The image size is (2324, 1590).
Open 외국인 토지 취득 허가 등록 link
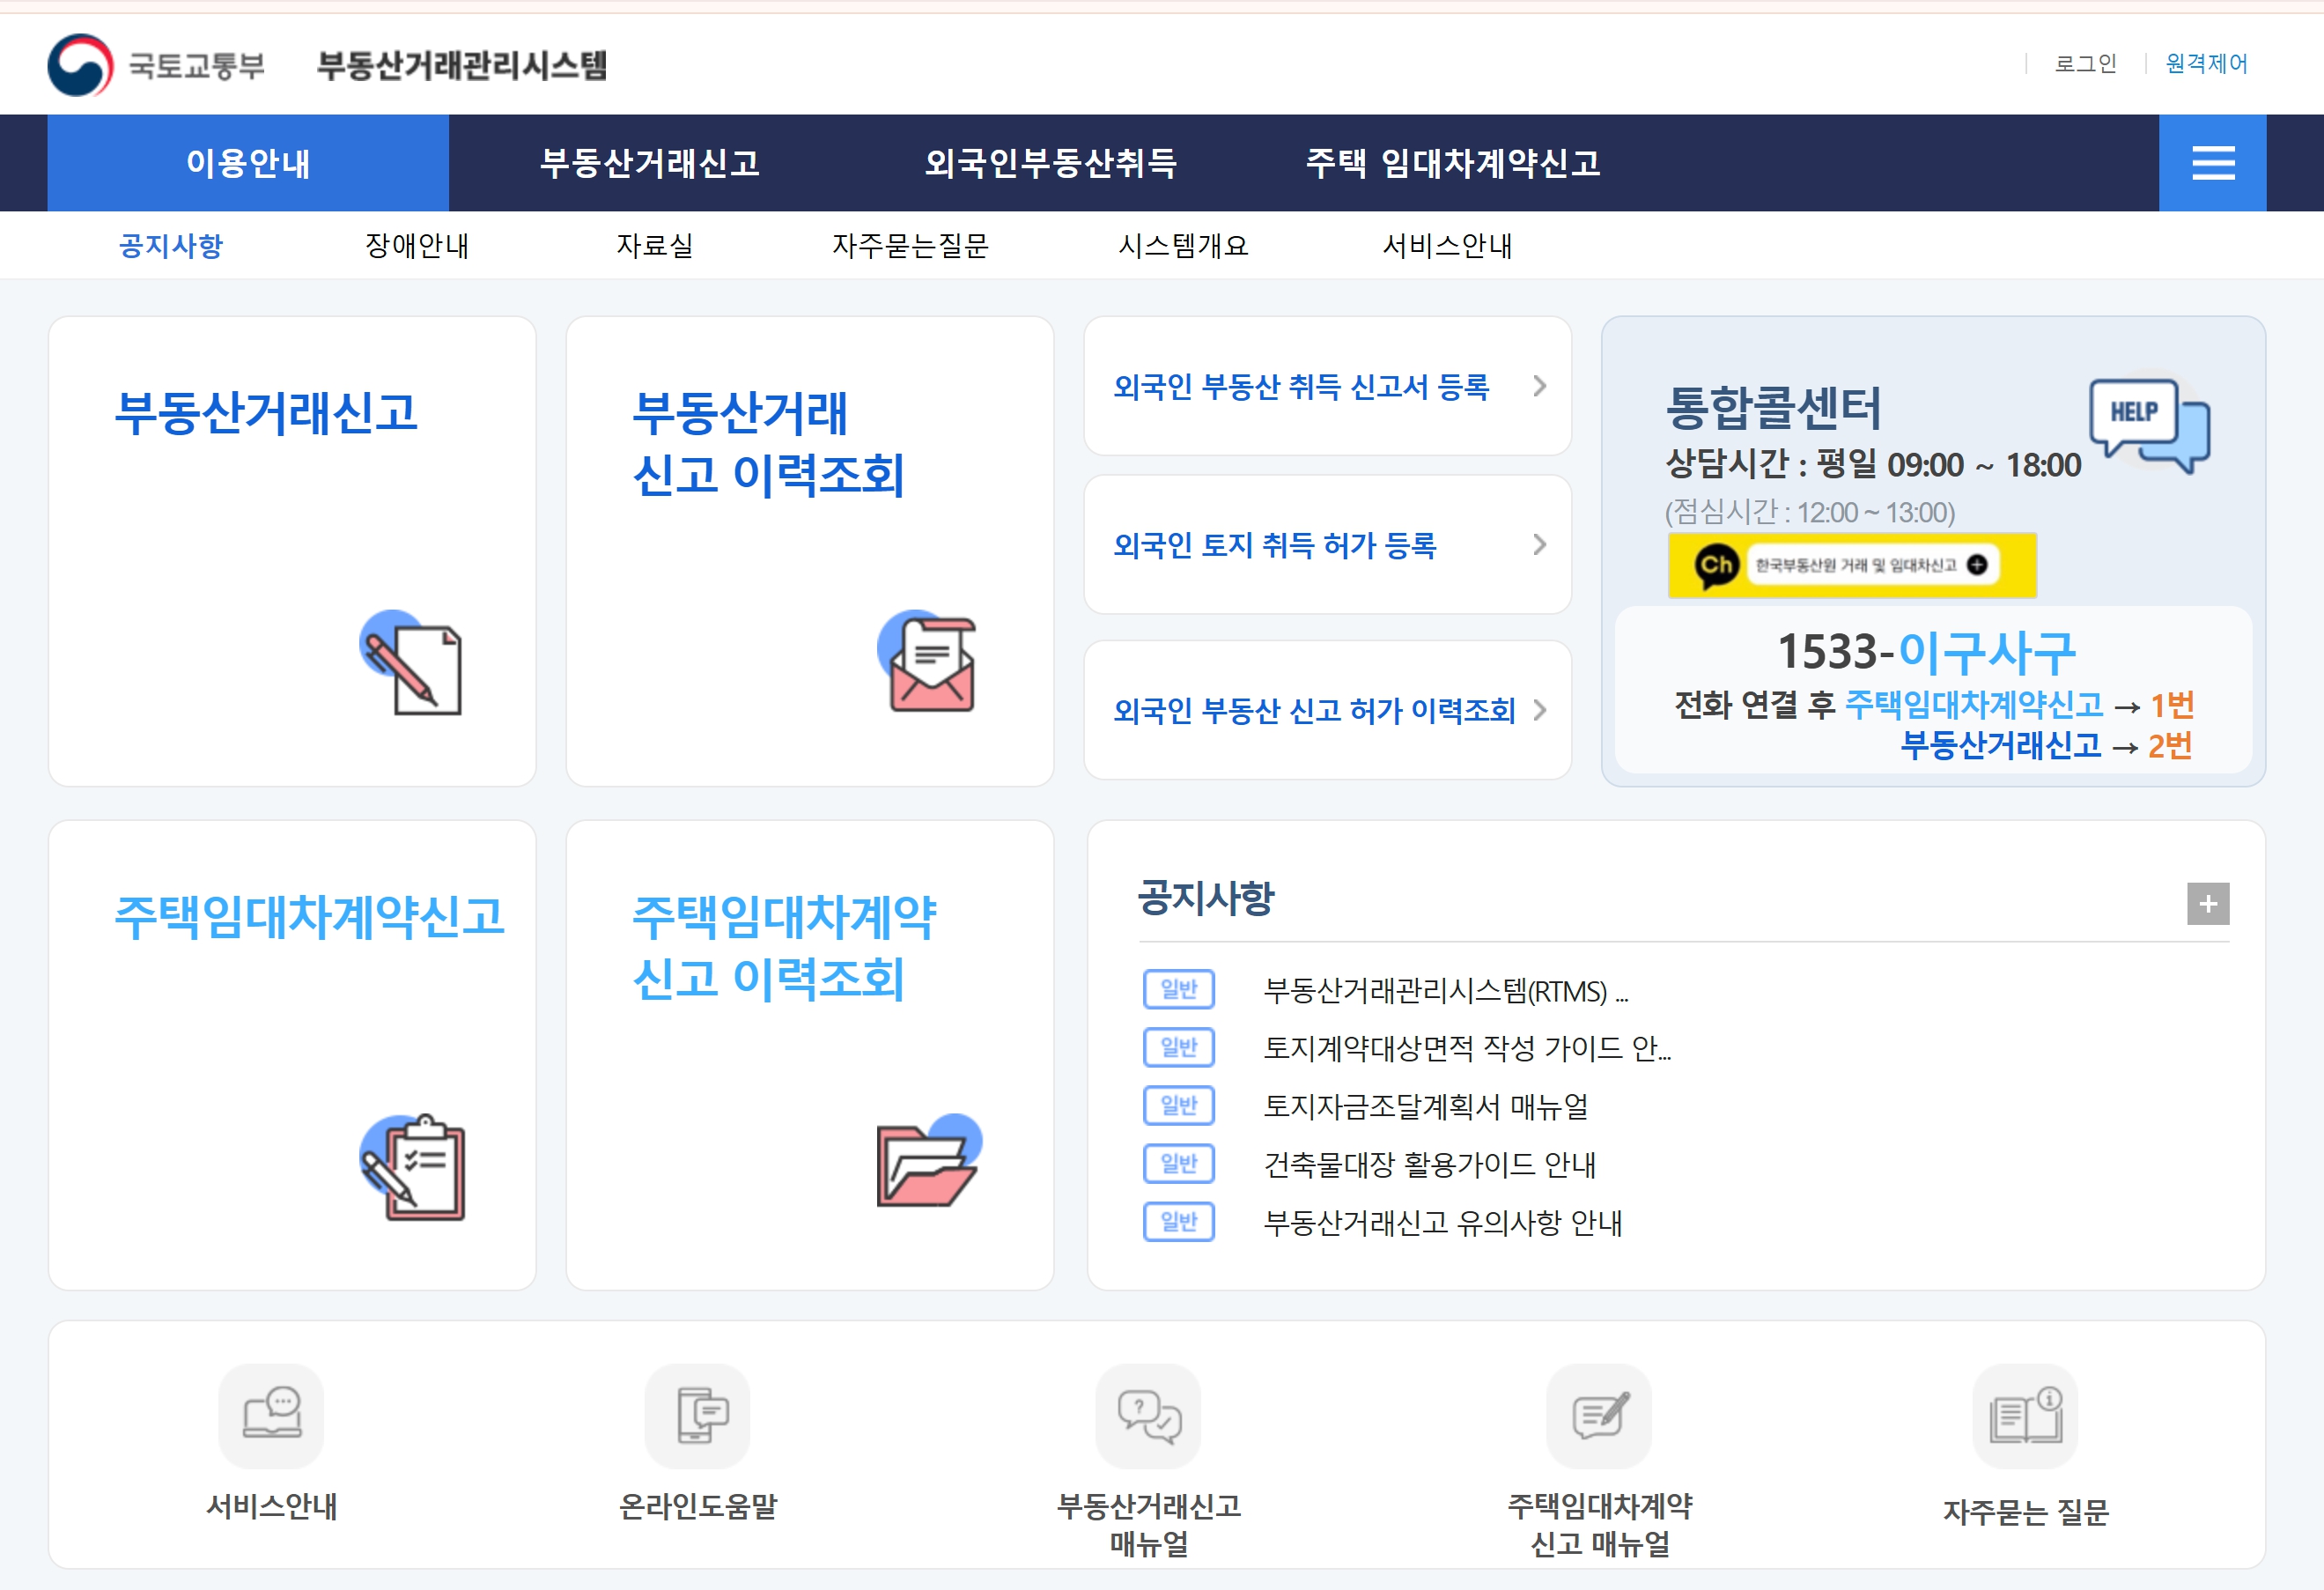coord(1275,545)
